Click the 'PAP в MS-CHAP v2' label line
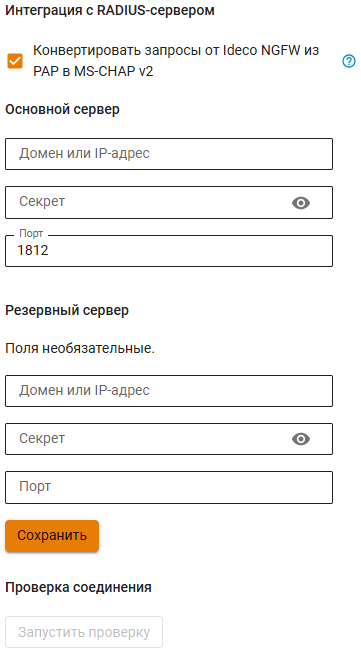The height and width of the screenshot is (653, 361). (93, 71)
